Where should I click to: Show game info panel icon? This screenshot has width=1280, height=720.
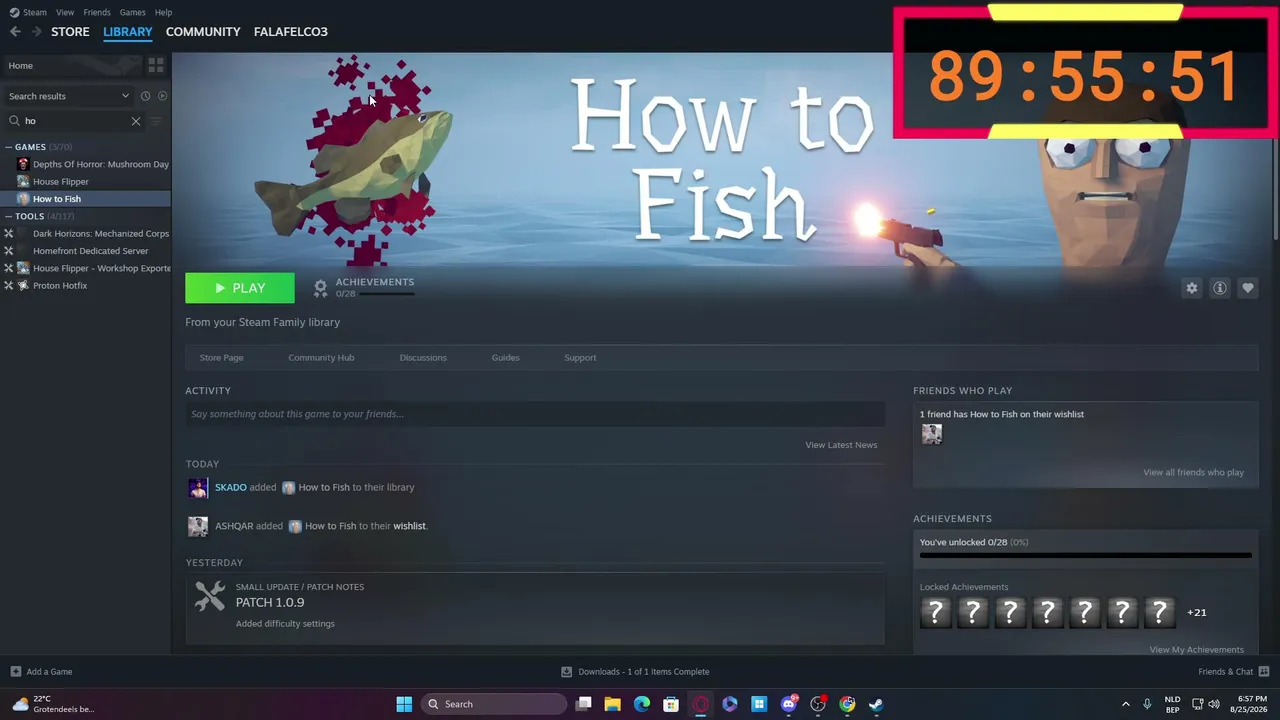1220,288
